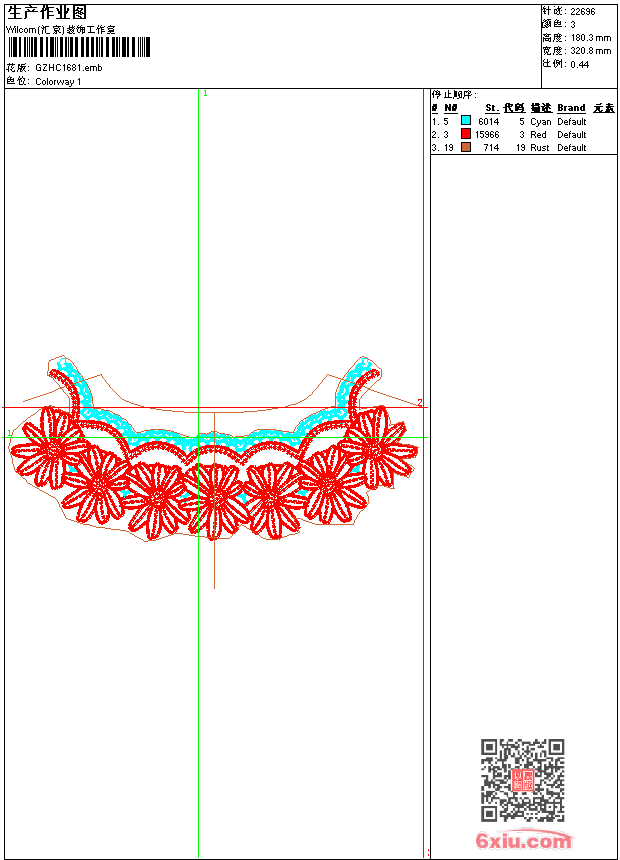The image size is (620, 860).
Task: Click the cyan color swatch in row 1
Action: click(x=466, y=120)
